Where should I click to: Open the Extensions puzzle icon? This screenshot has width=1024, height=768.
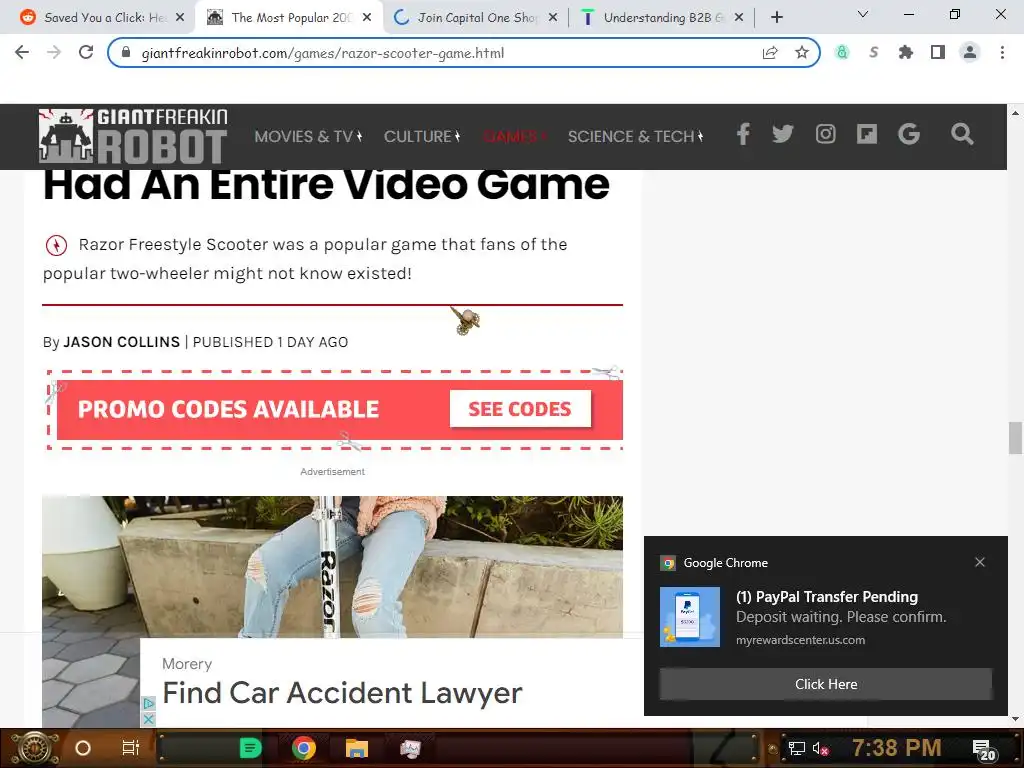[x=906, y=52]
